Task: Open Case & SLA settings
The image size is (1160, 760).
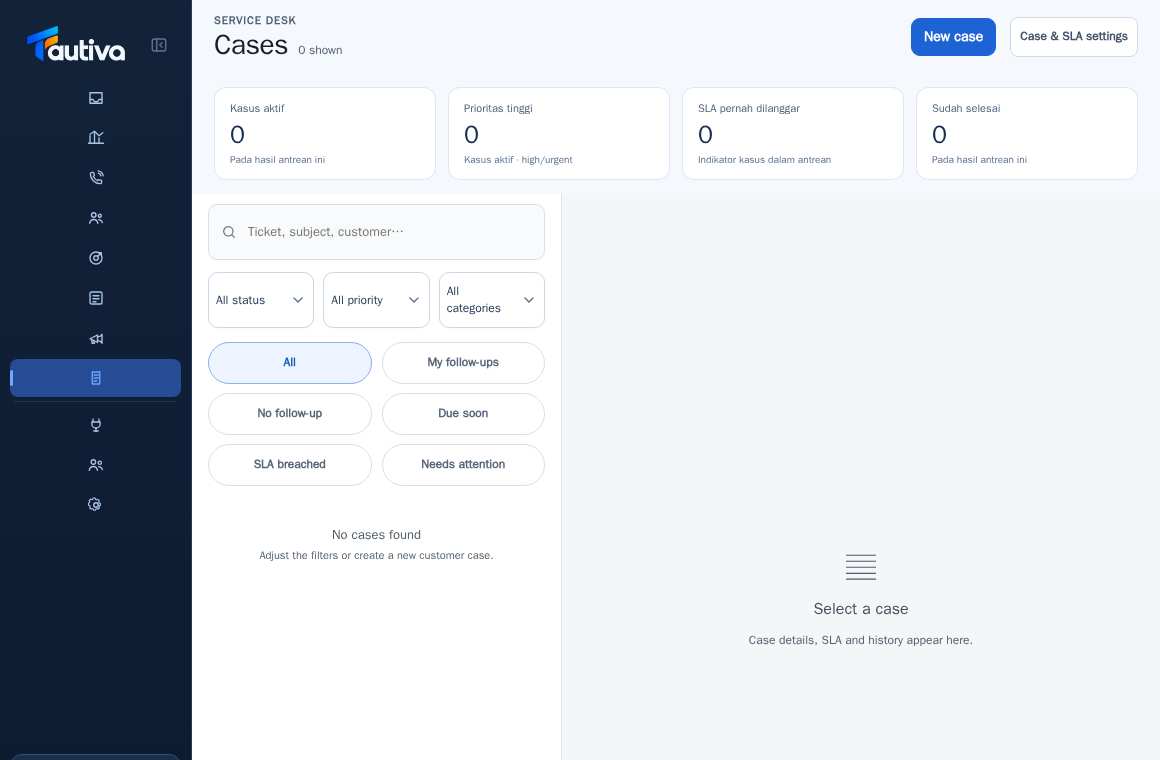Action: 1073,37
